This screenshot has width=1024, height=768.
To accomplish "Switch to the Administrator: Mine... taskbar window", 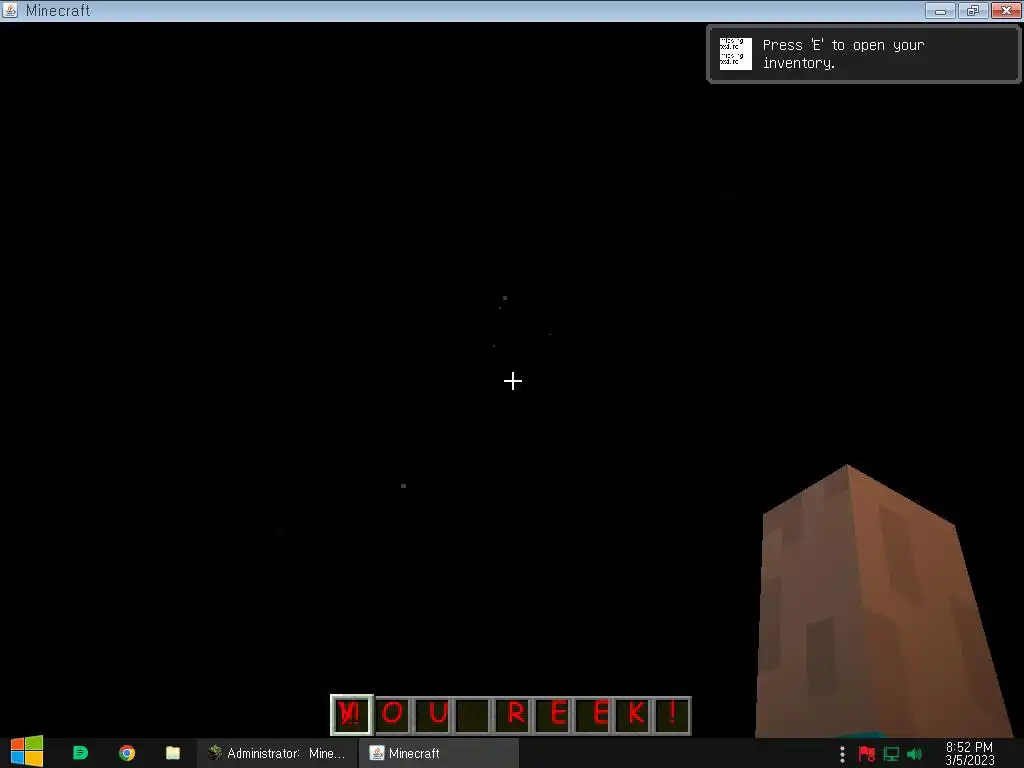I will [277, 753].
